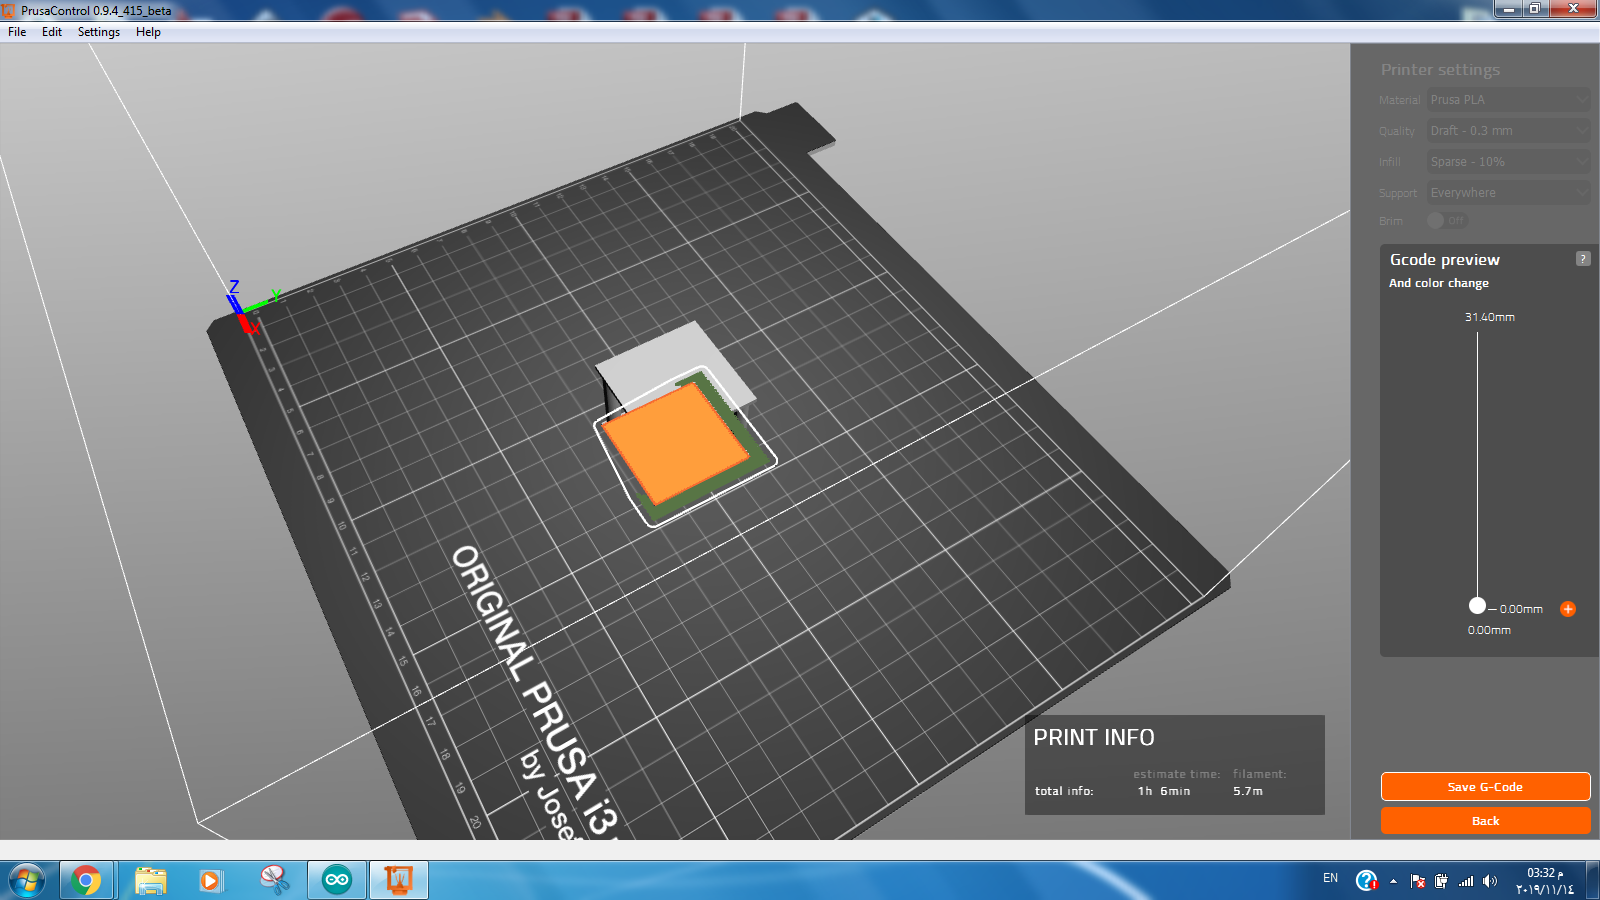This screenshot has height=900, width=1600.
Task: Open the help tray icon with a question mark
Action: pos(1366,880)
